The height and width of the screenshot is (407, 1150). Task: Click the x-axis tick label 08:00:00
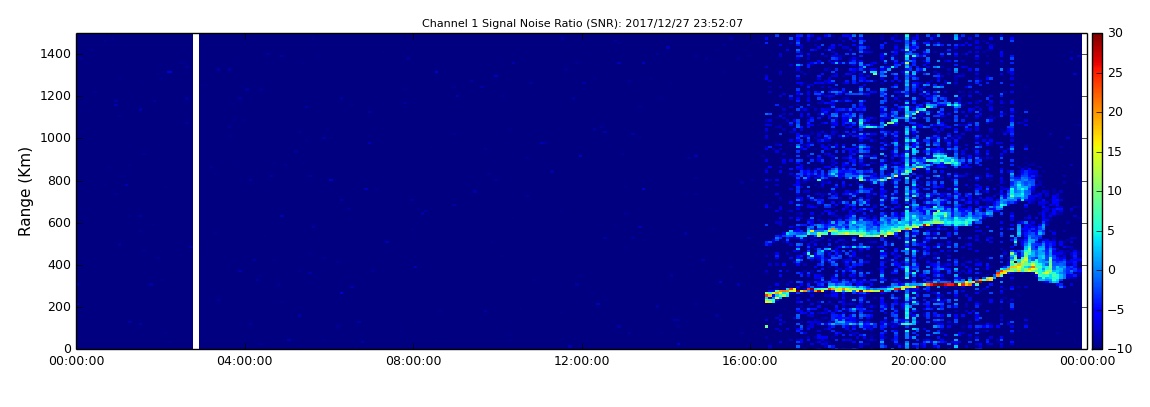[412, 361]
